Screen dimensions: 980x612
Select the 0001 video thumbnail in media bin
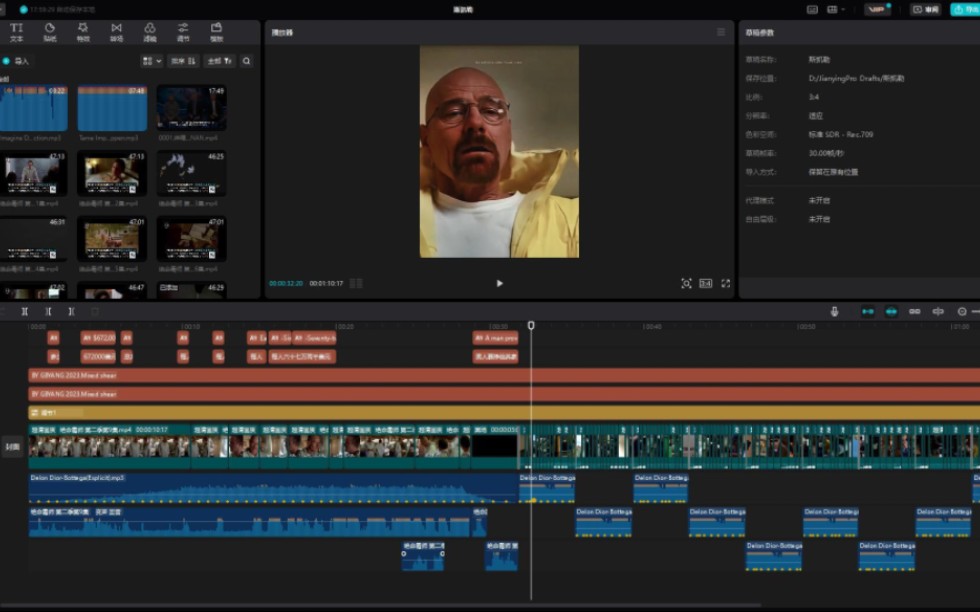click(191, 109)
